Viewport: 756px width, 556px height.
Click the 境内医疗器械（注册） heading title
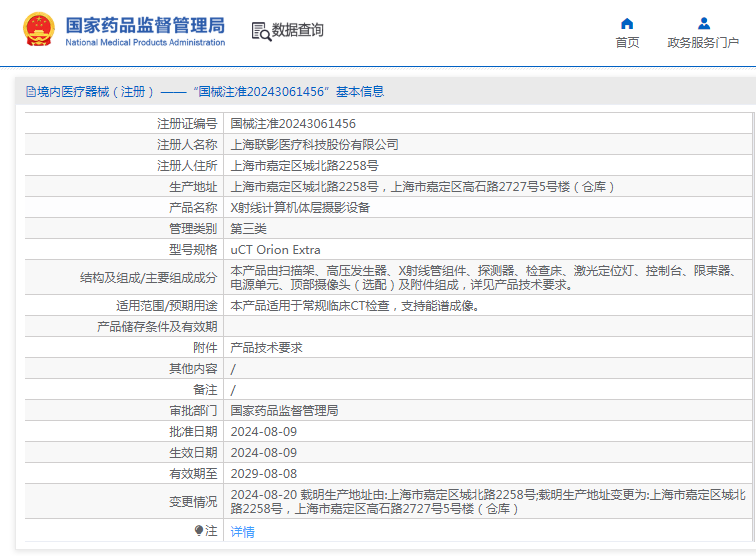95,92
